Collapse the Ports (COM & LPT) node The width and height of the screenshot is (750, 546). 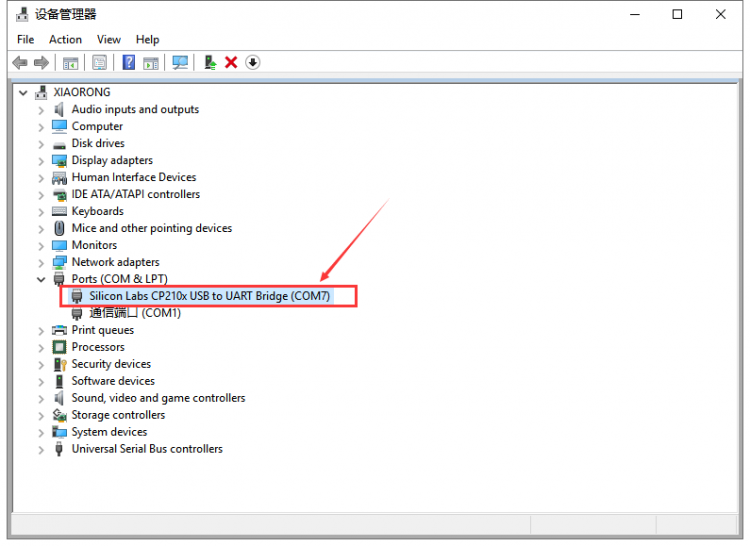[41, 279]
